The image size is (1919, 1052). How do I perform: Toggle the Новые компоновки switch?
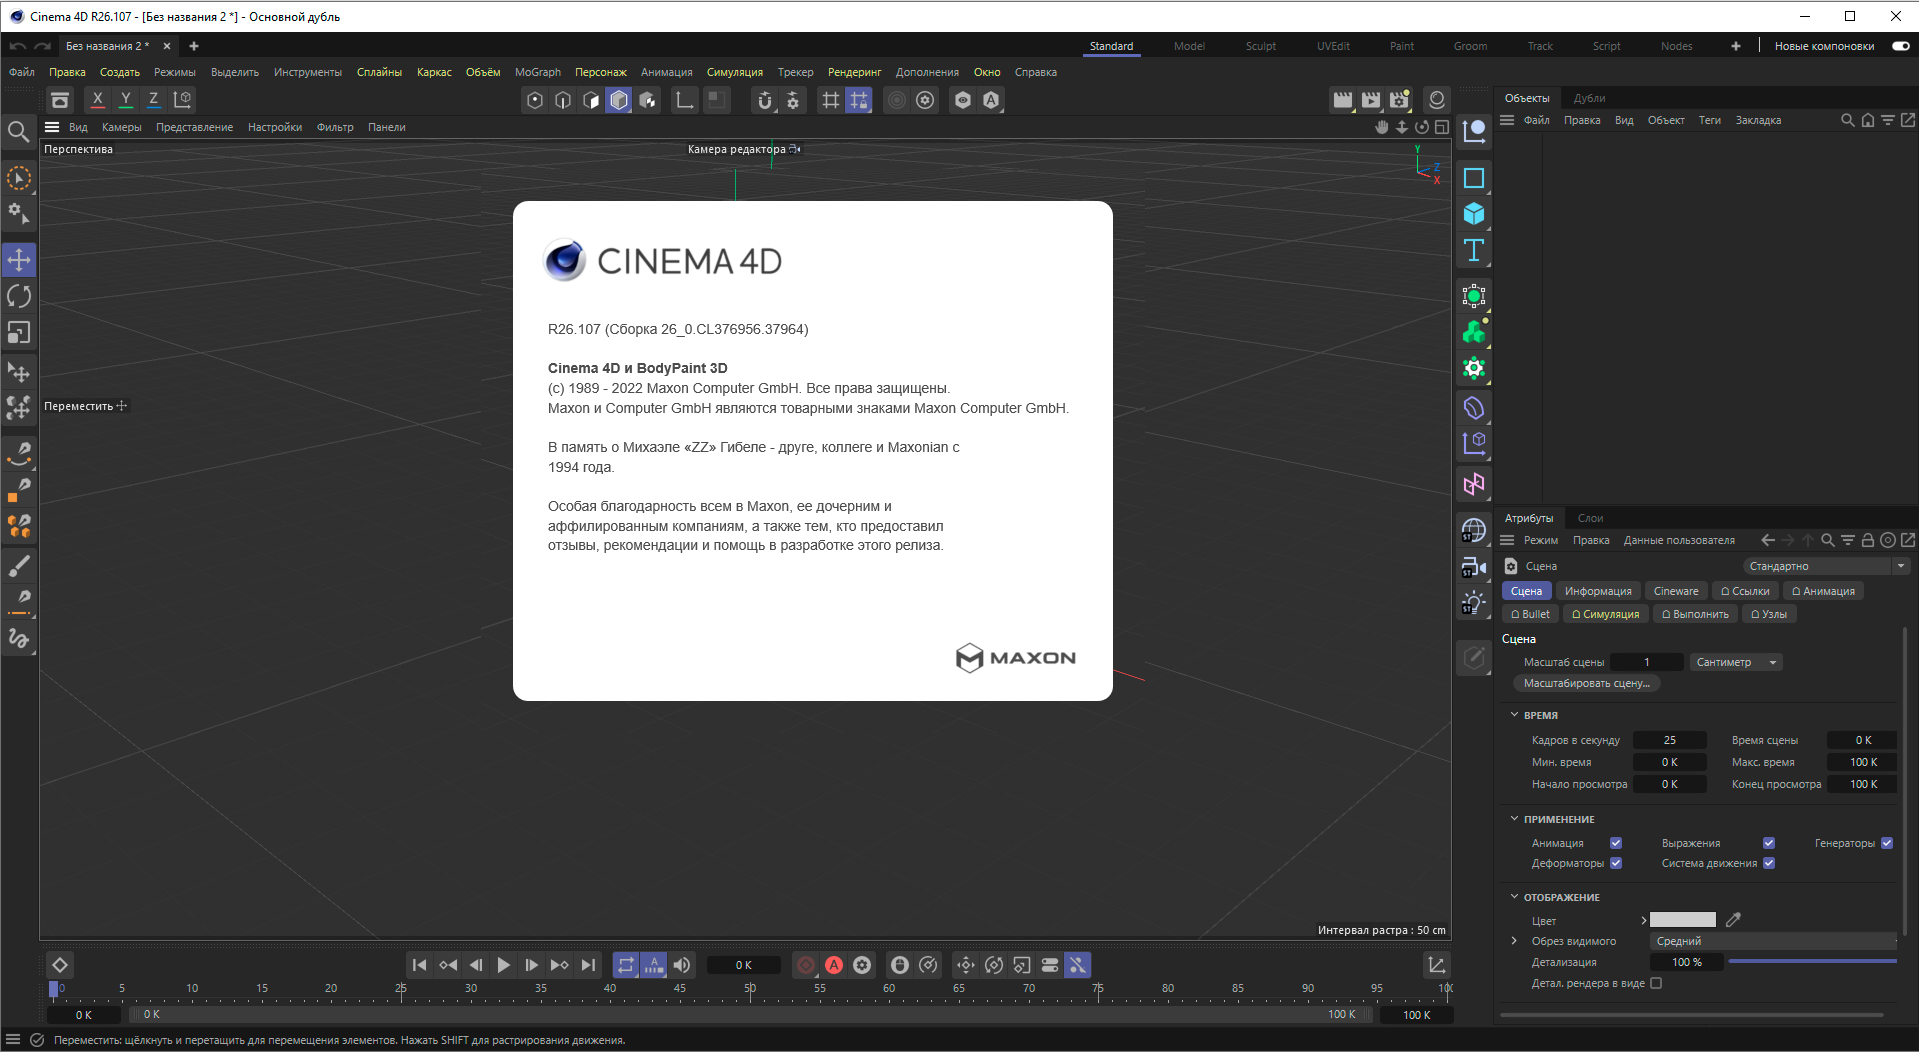[x=1900, y=46]
